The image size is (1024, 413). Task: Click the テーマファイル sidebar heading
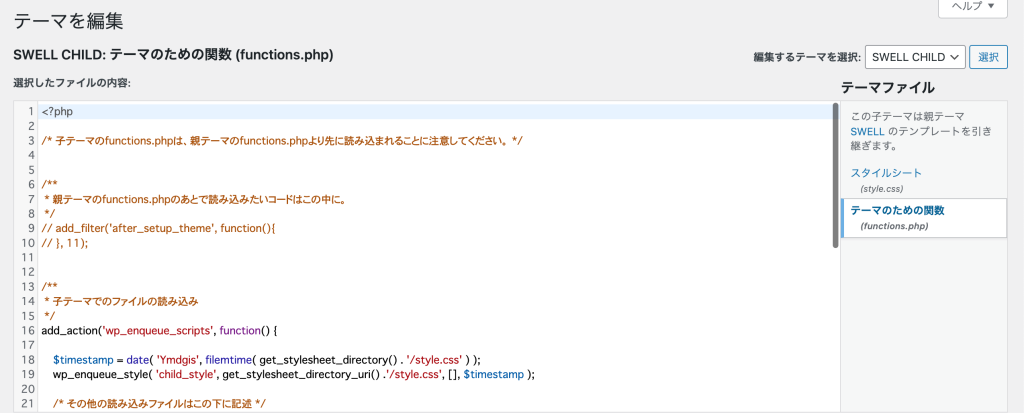(x=888, y=87)
